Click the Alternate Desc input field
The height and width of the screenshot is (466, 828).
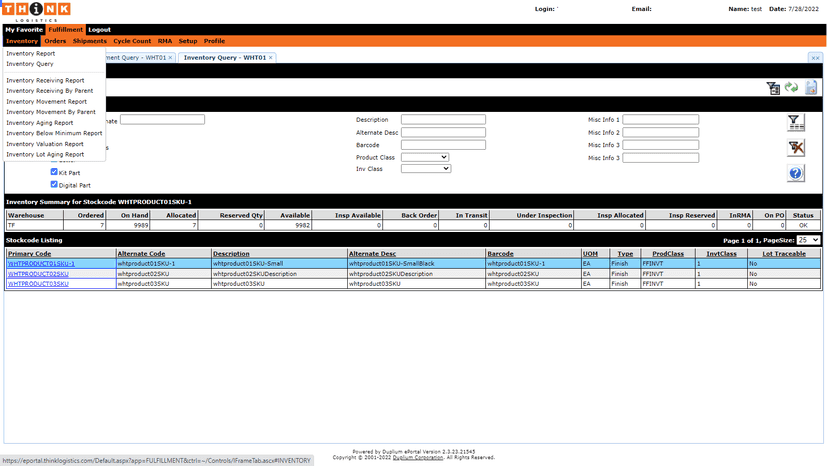[x=443, y=132]
